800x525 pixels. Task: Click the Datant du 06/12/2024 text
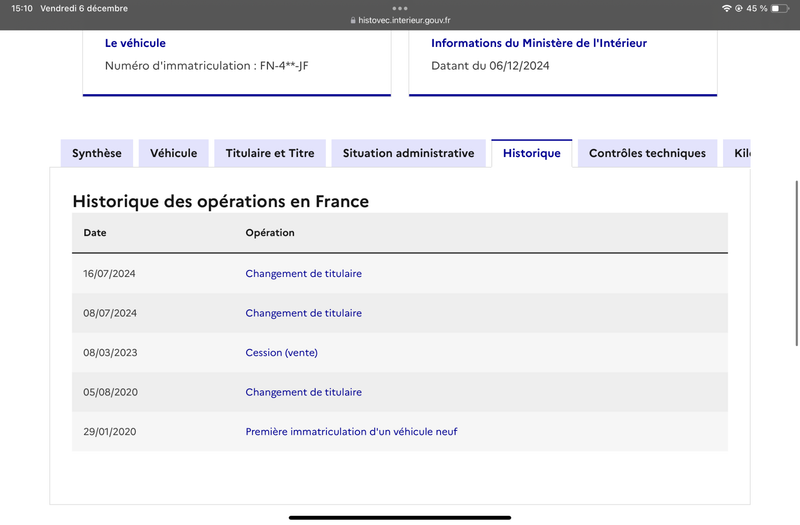[x=490, y=65]
